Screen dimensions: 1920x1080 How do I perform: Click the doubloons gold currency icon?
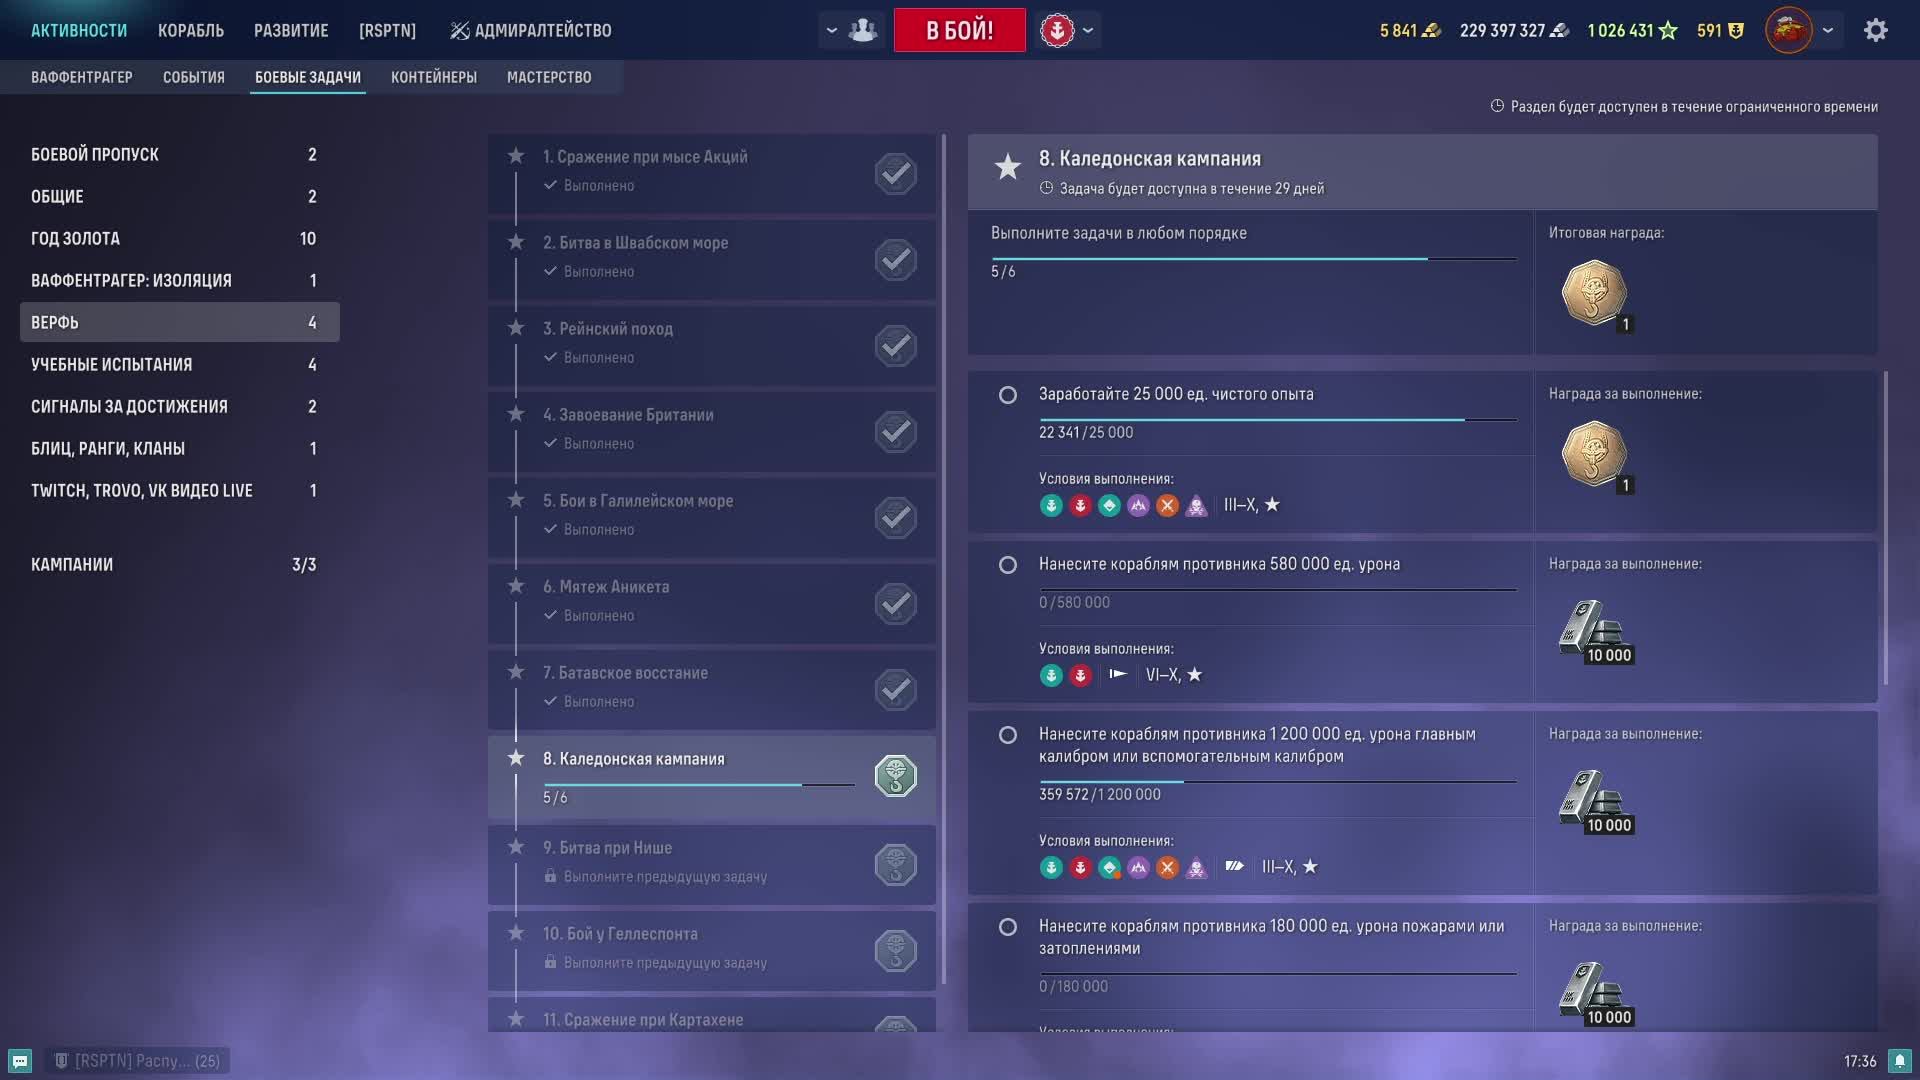click(x=1432, y=30)
